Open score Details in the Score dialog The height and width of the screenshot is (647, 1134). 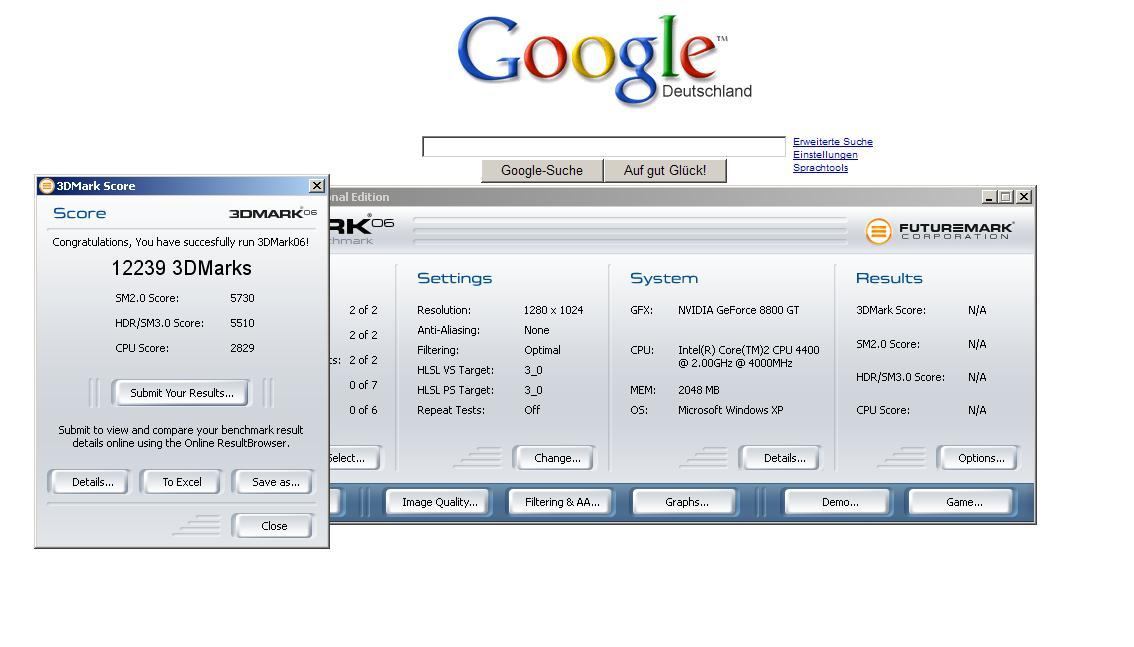point(93,482)
